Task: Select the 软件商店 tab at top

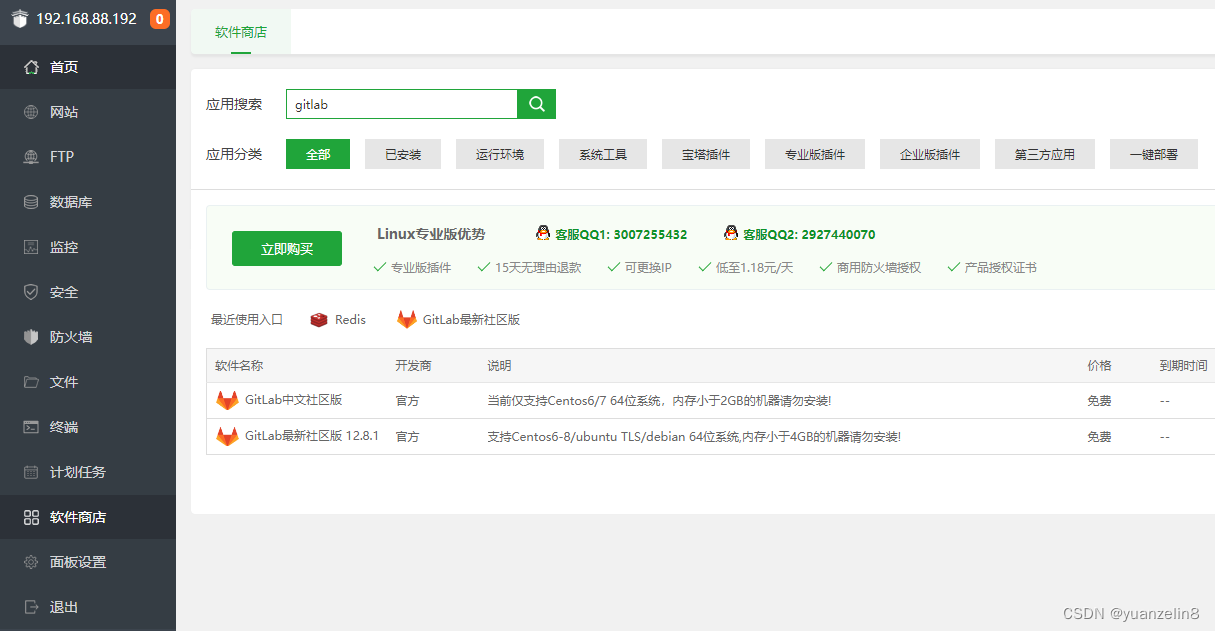Action: tap(241, 32)
